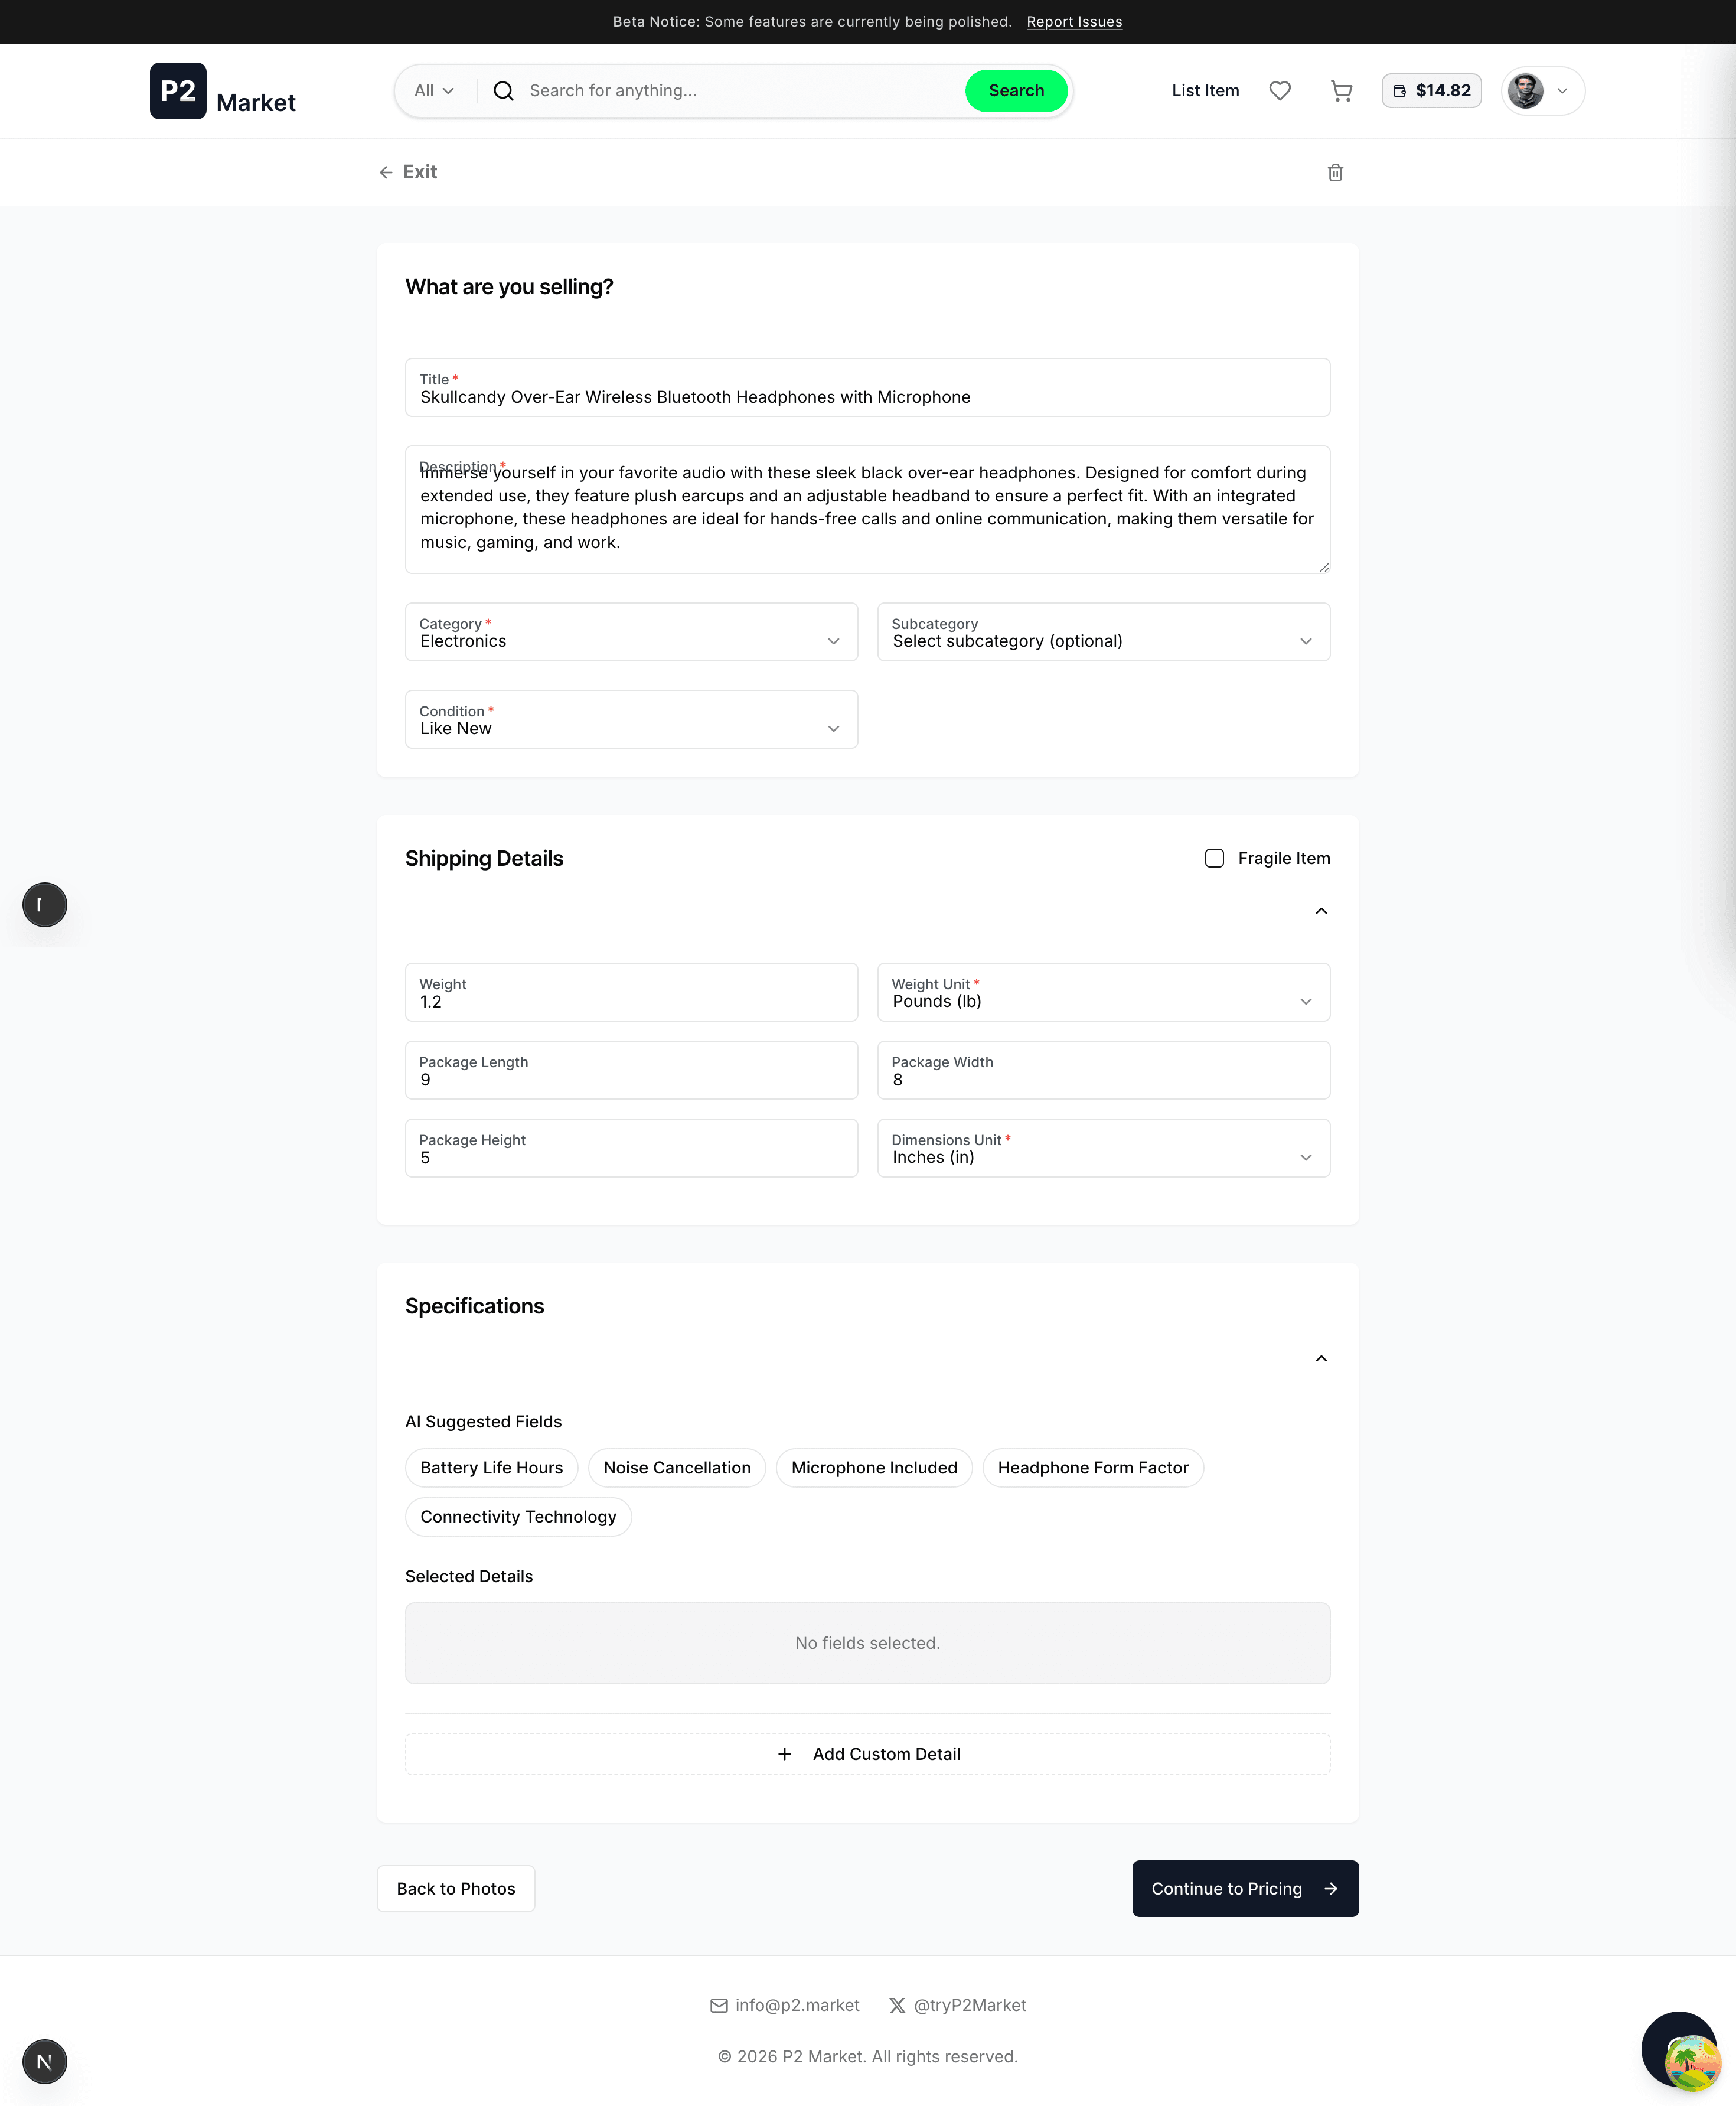Open Twitter via the X icon in footer
Viewport: 1736px width, 2106px height.
(x=897, y=2005)
